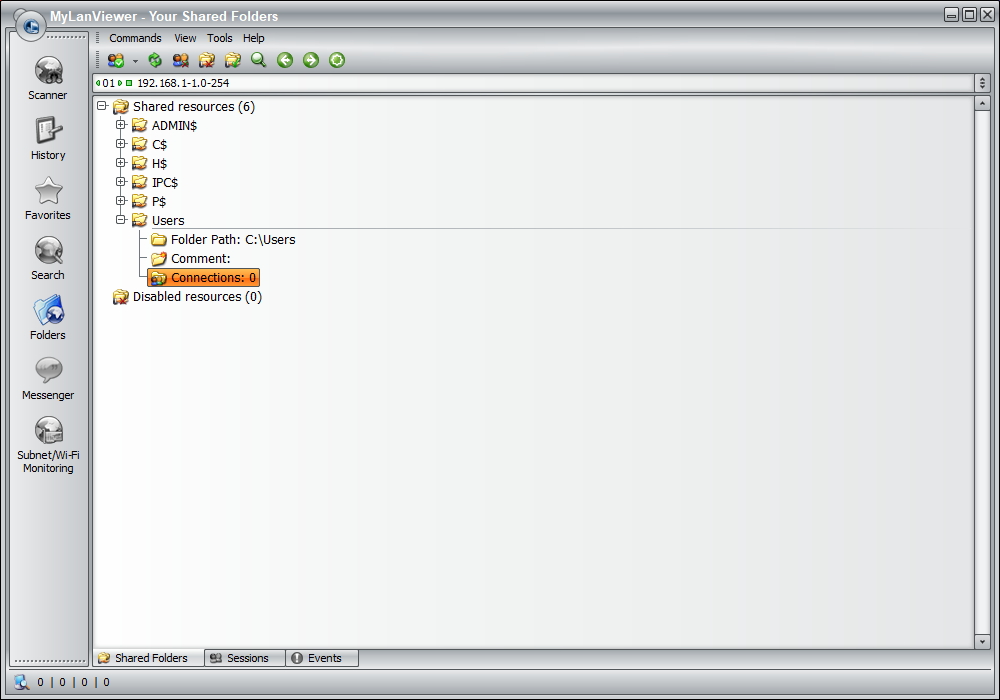Expand the P$ share node

pyautogui.click(x=121, y=201)
